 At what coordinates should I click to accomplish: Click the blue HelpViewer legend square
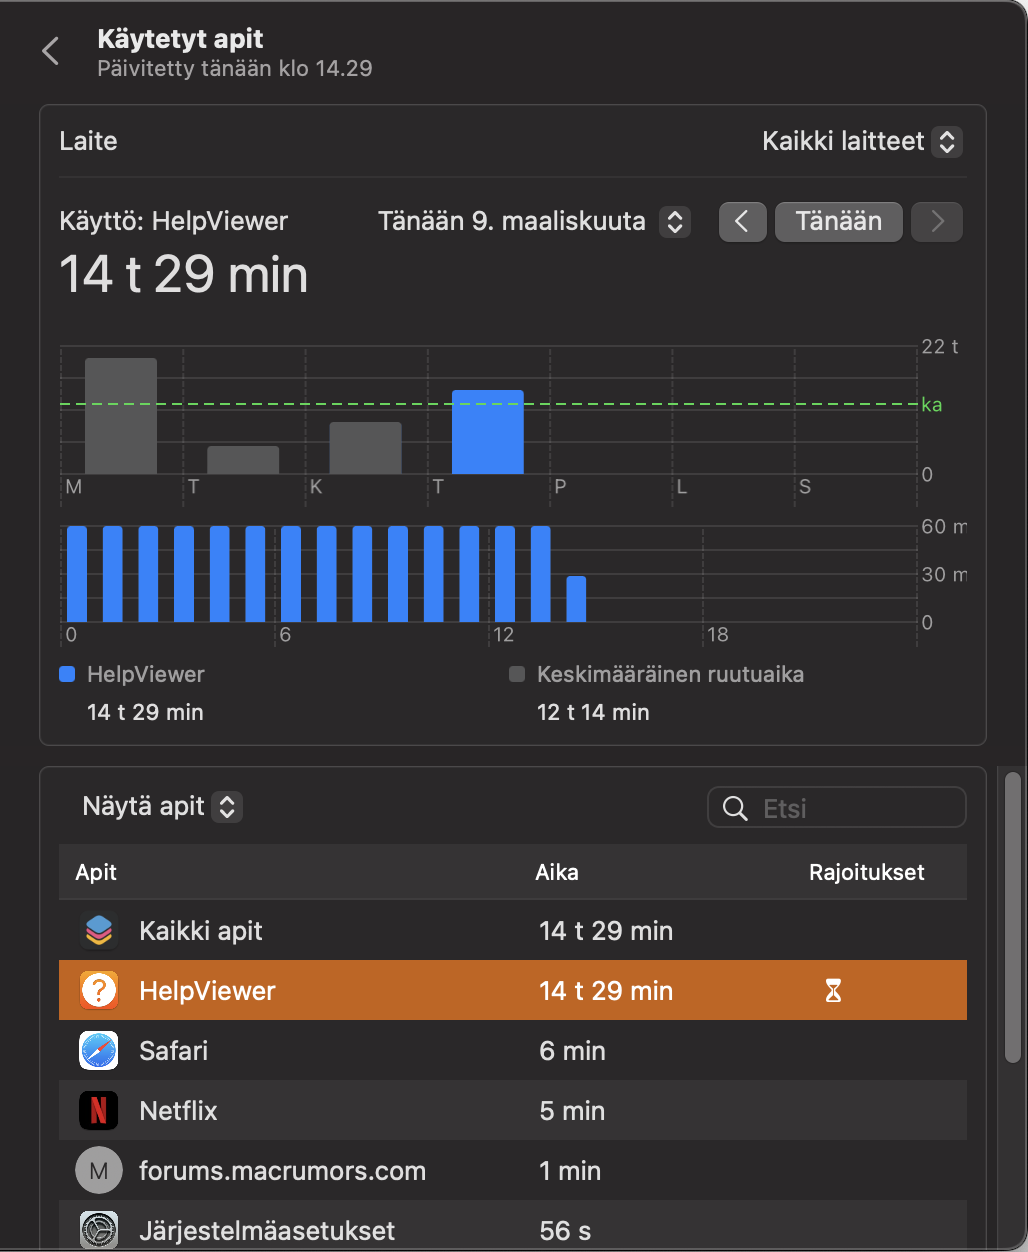pos(67,674)
